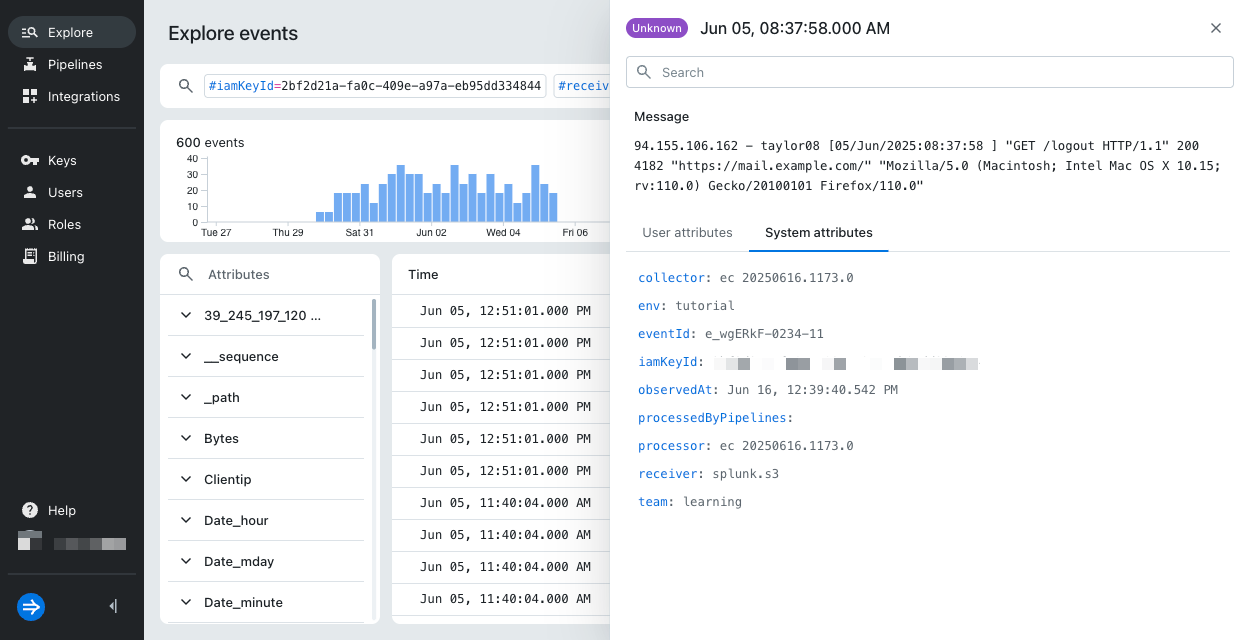The image size is (1250, 640).
Task: Click the attributes list scrollbar
Action: (x=374, y=323)
